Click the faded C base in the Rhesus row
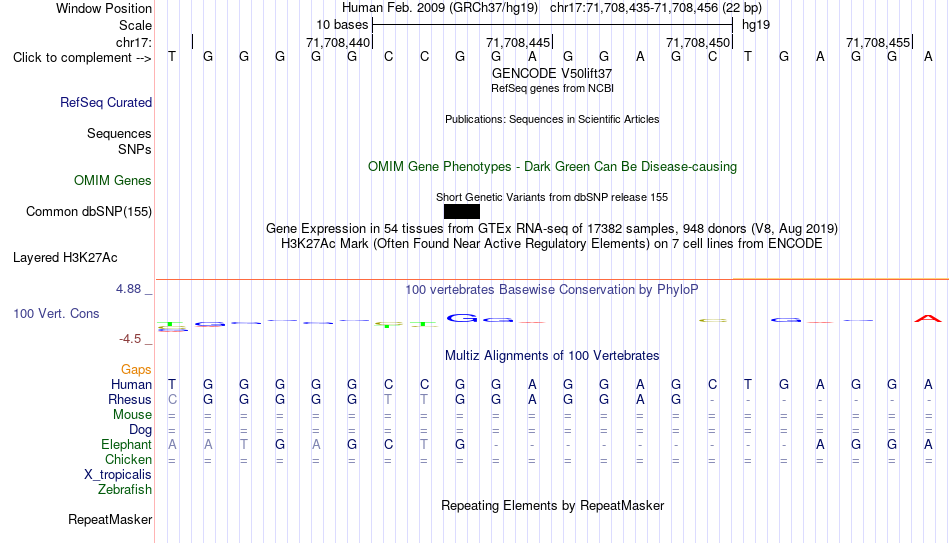950x543 pixels. (172, 400)
